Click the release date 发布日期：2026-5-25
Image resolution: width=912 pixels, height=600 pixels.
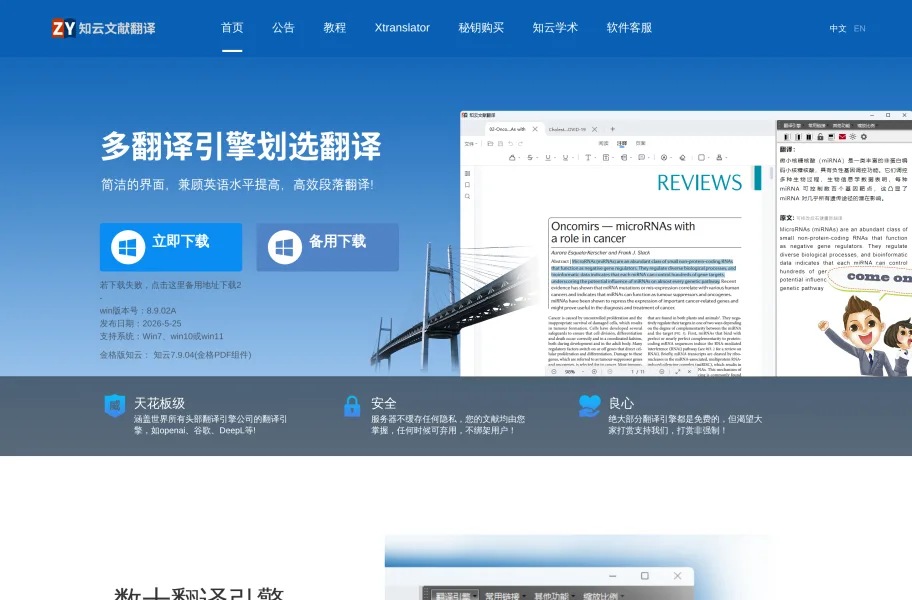point(140,323)
